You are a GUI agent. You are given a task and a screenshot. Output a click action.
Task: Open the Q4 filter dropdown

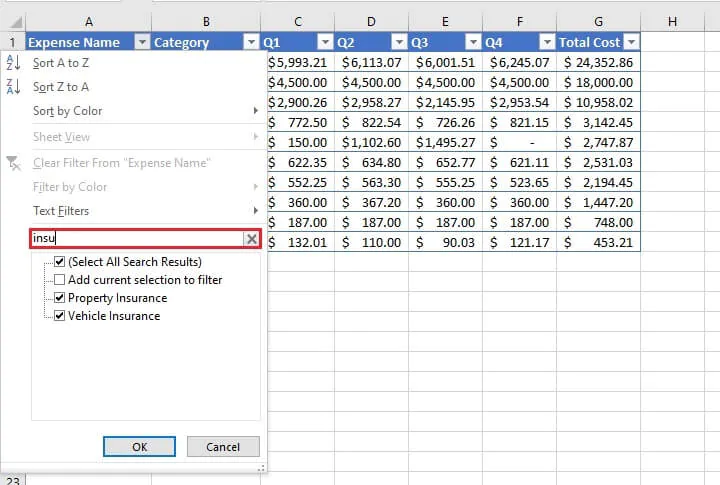click(547, 42)
